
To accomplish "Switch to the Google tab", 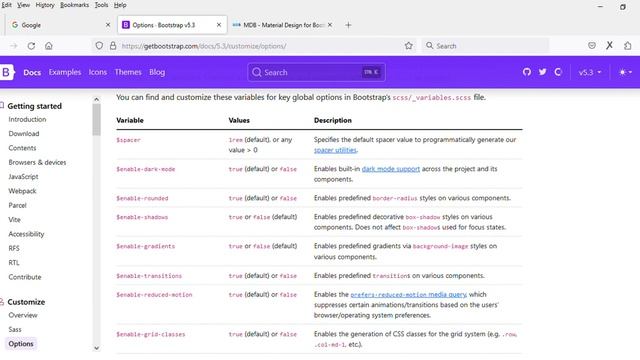I will (x=60, y=25).
